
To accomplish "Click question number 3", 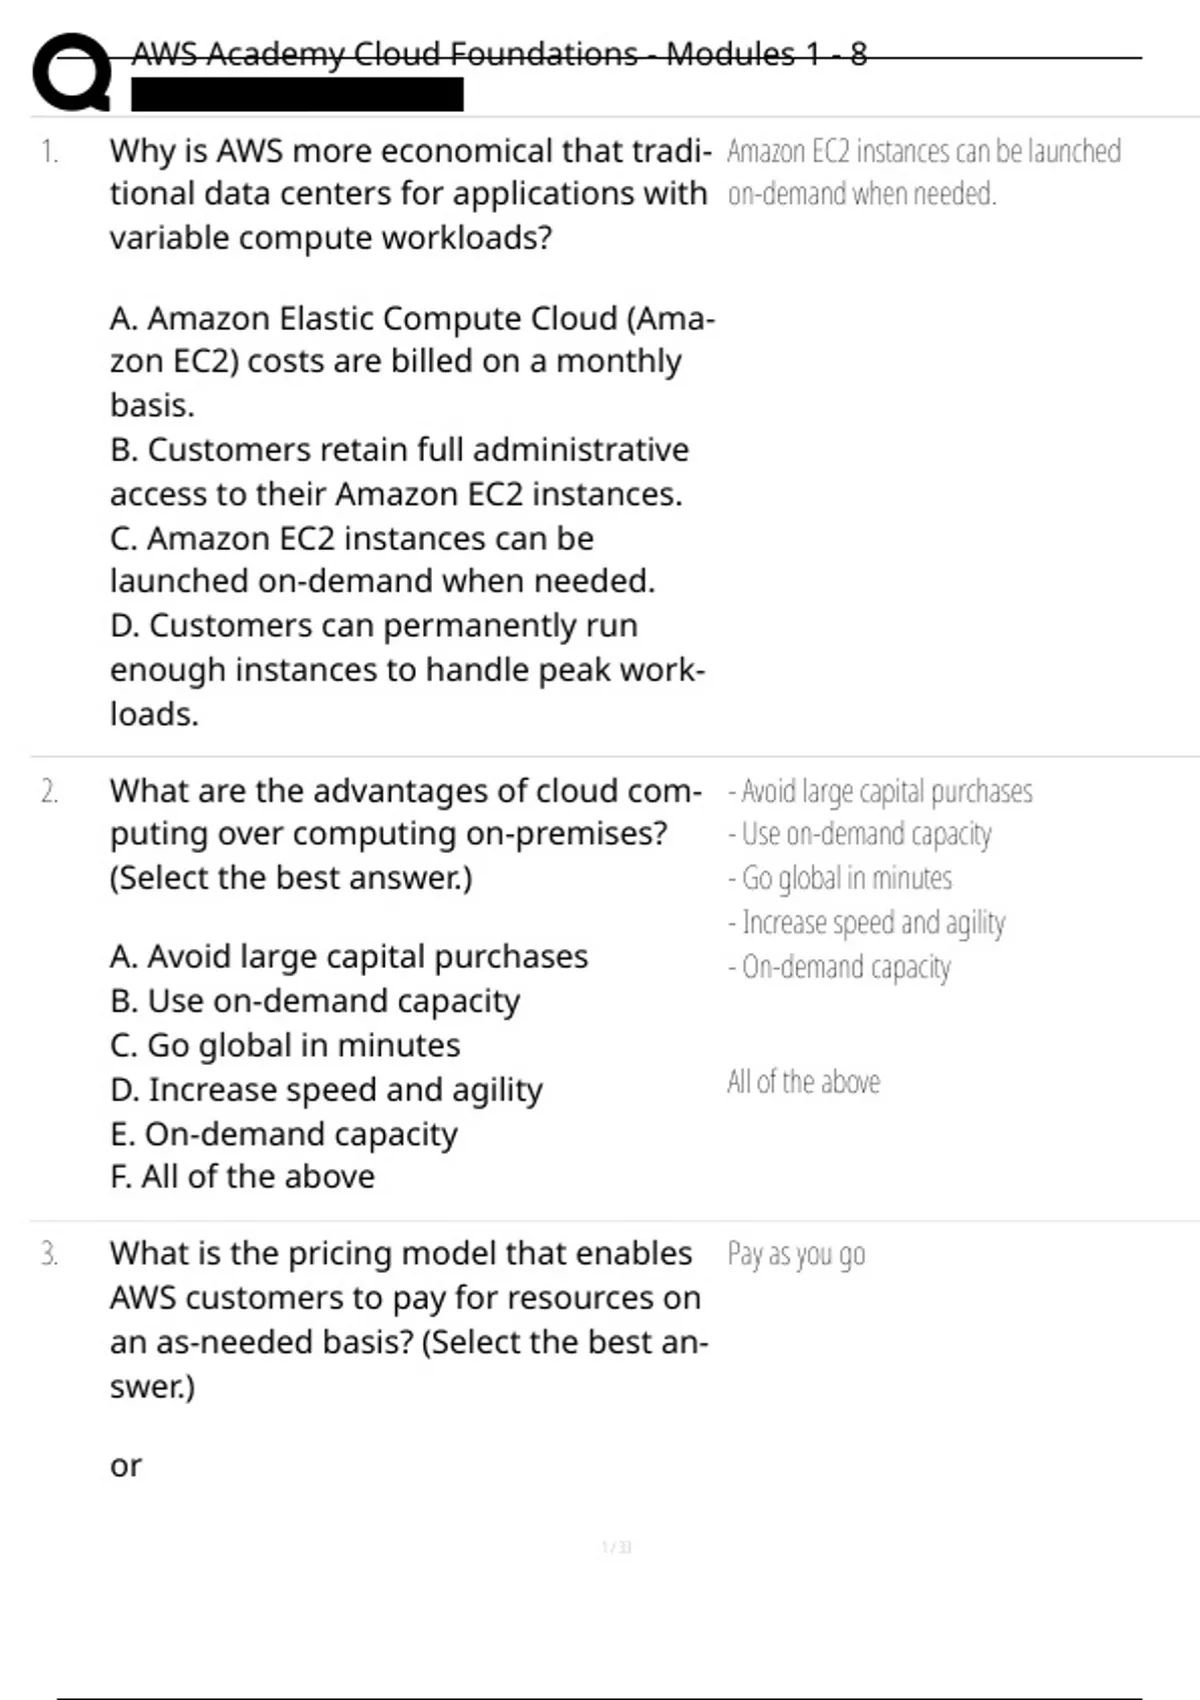I will pos(49,1253).
